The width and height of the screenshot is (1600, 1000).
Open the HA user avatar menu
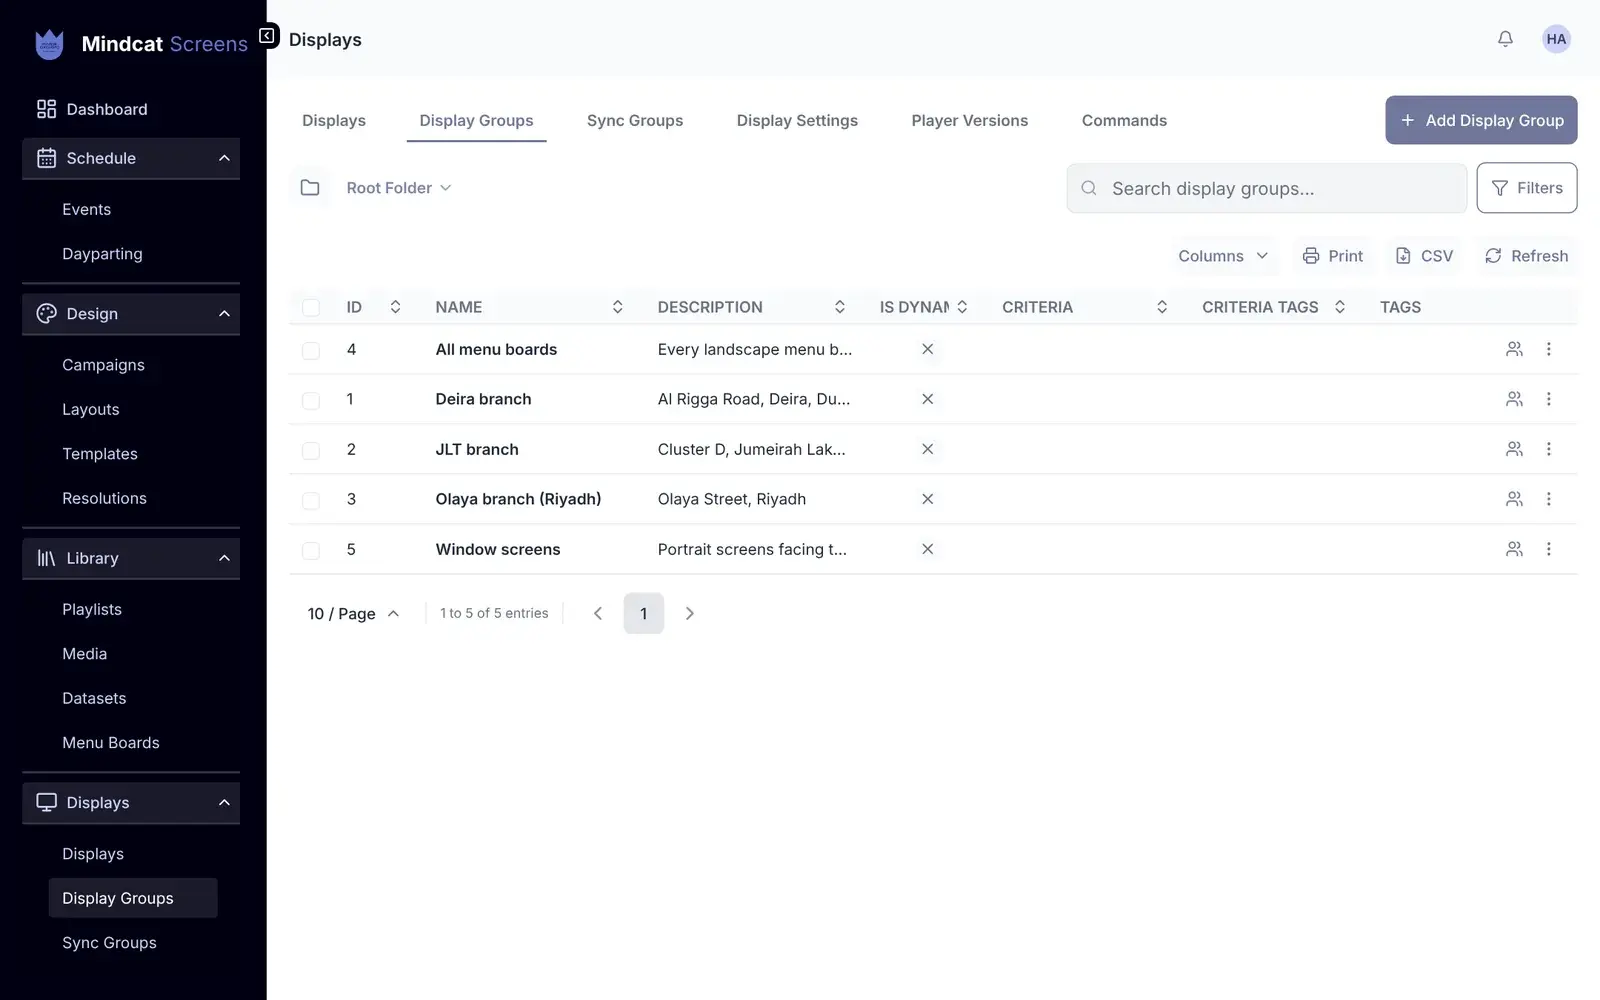click(1556, 39)
